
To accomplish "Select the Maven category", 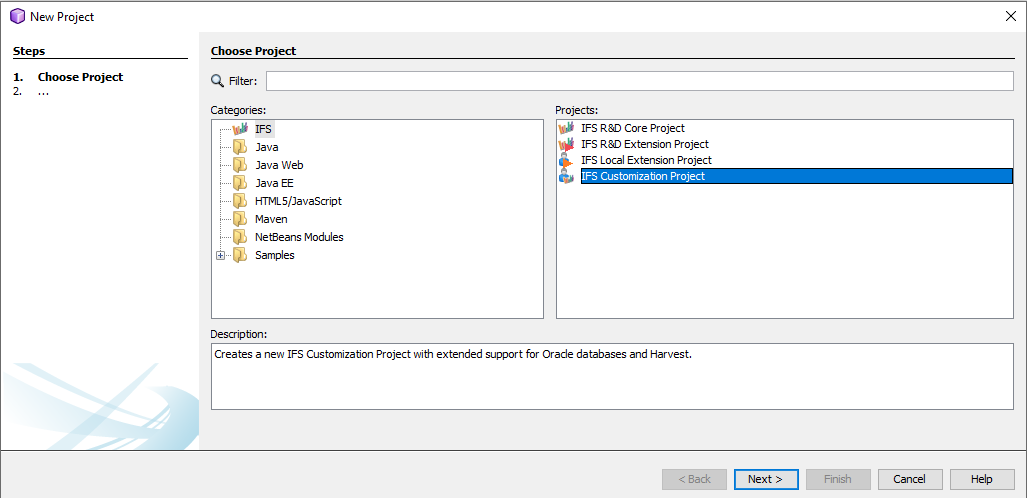I will tap(271, 219).
